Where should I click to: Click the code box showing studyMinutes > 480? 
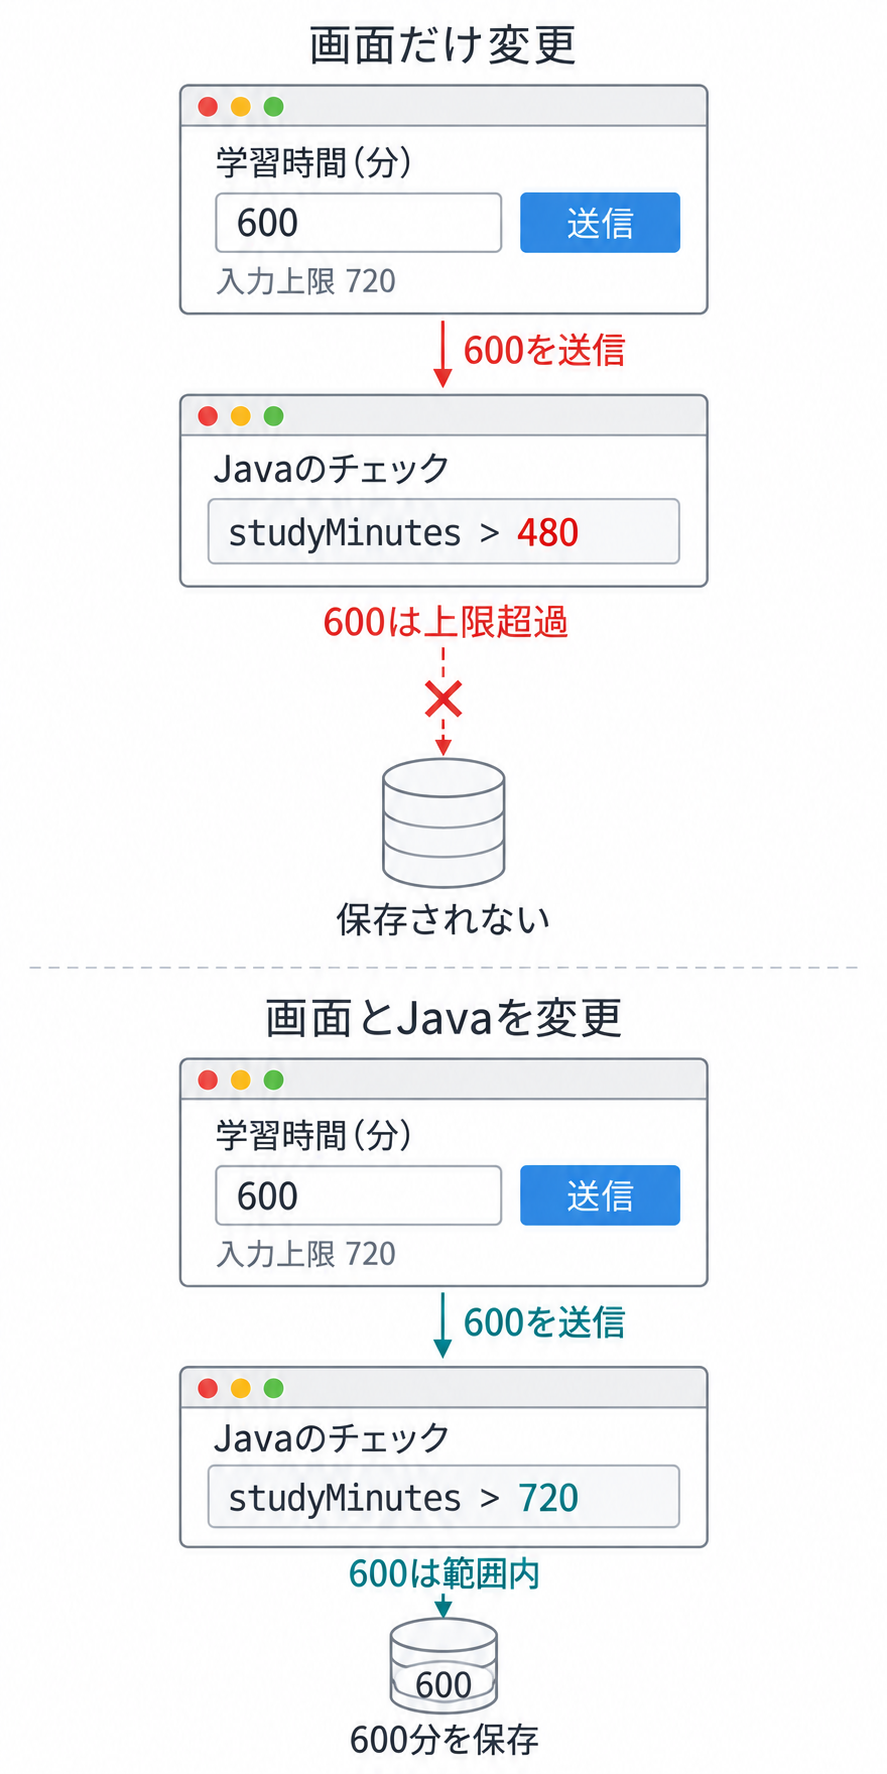443,532
